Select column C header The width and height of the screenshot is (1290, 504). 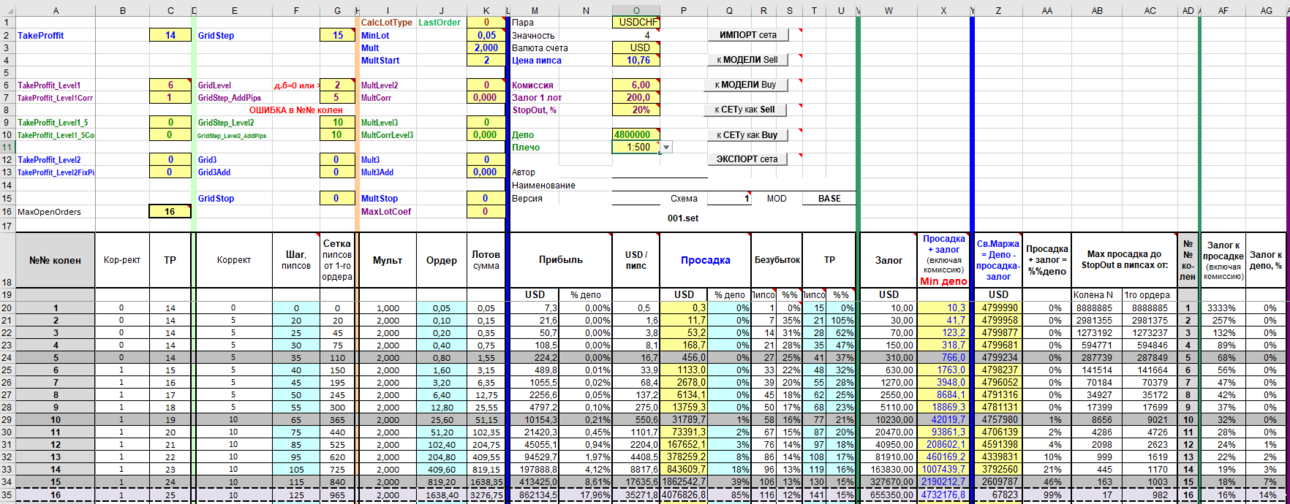pyautogui.click(x=170, y=9)
